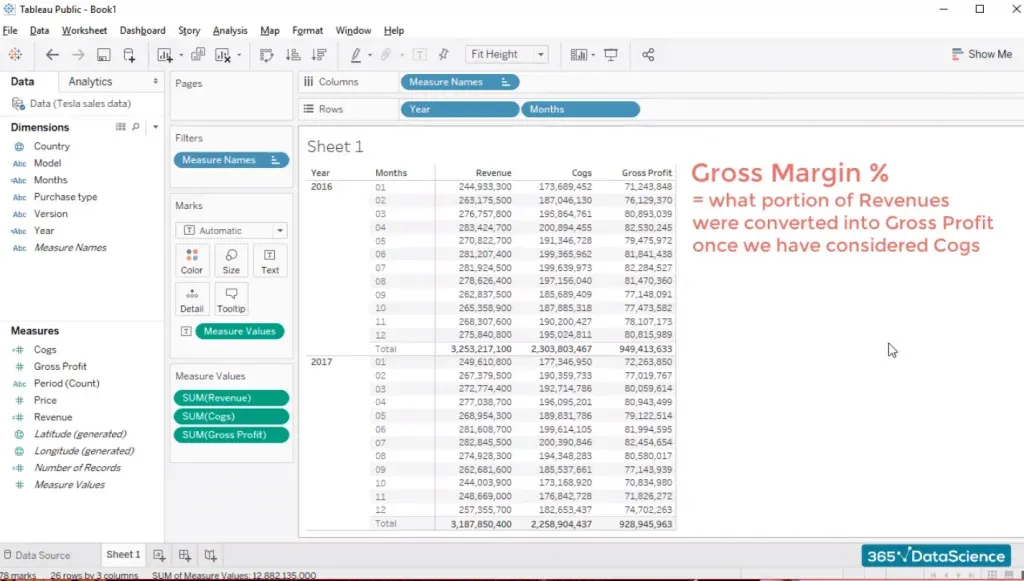
Task: Click the Save workbook icon in toolbar
Action: pos(104,55)
